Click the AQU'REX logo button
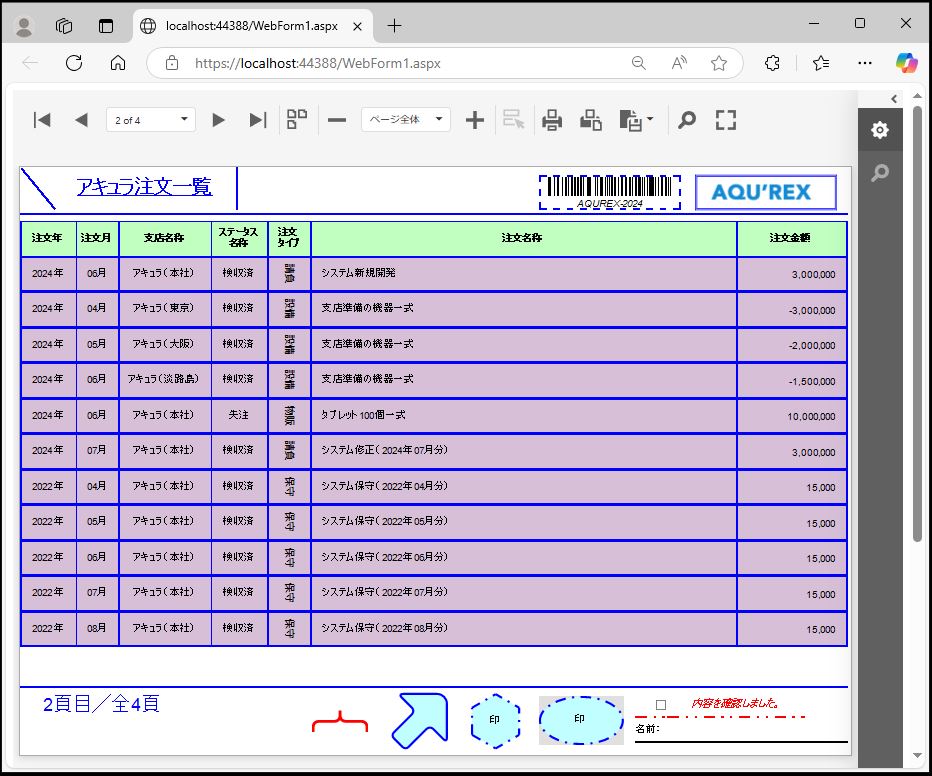Image resolution: width=932 pixels, height=776 pixels. [766, 192]
